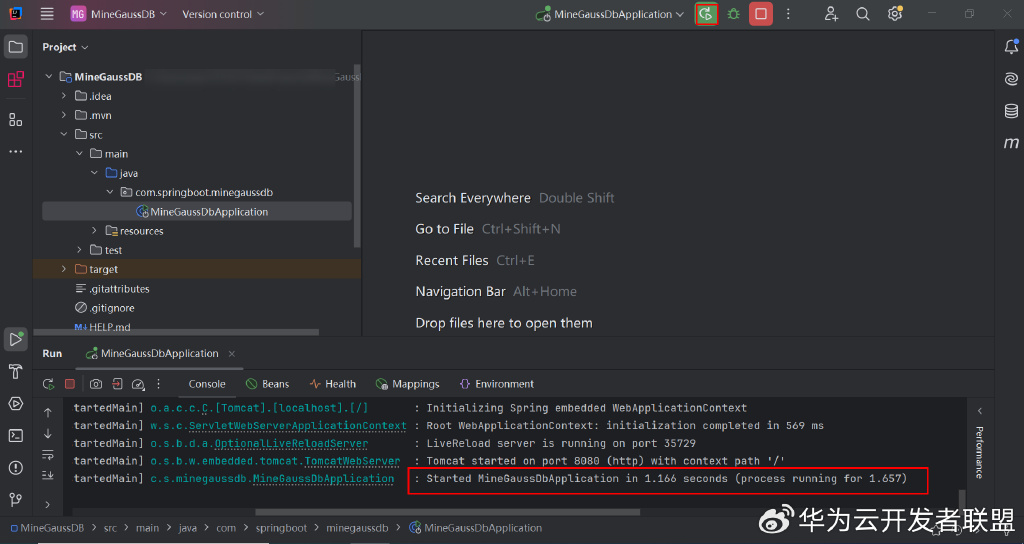Expand the .mvn folder
The image size is (1024, 544).
(x=63, y=115)
